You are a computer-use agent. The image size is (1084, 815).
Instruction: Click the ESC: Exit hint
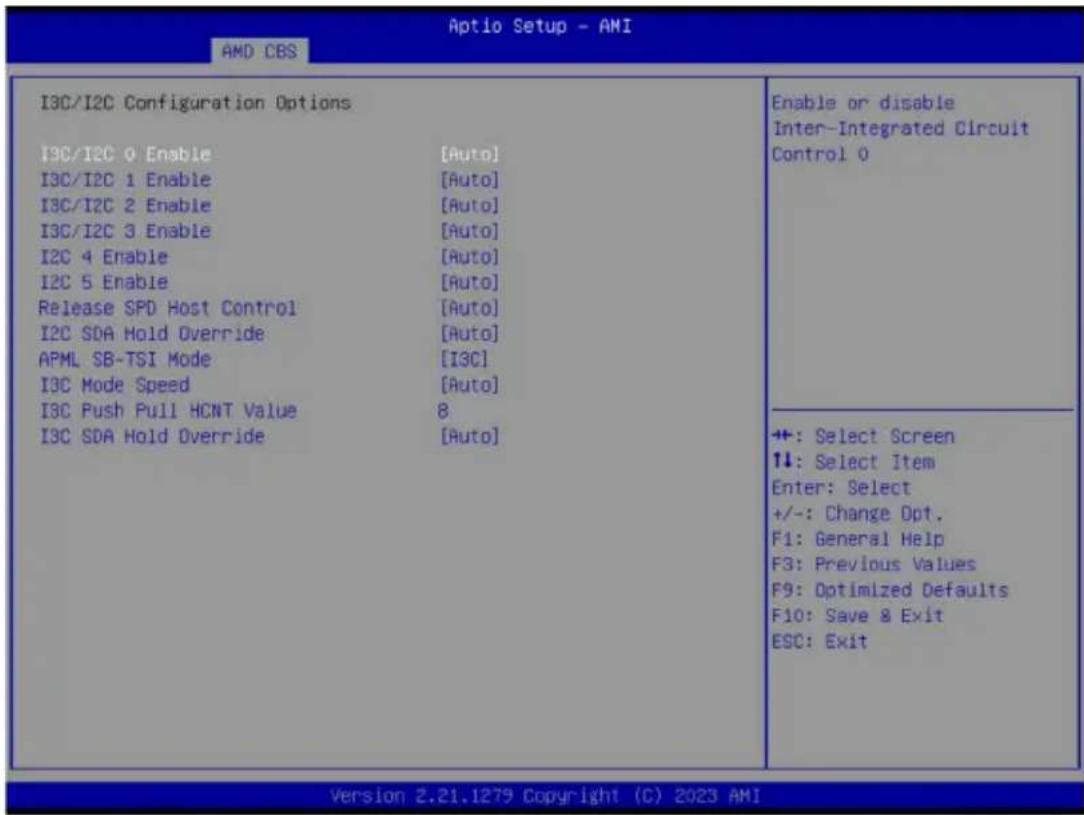click(x=819, y=641)
